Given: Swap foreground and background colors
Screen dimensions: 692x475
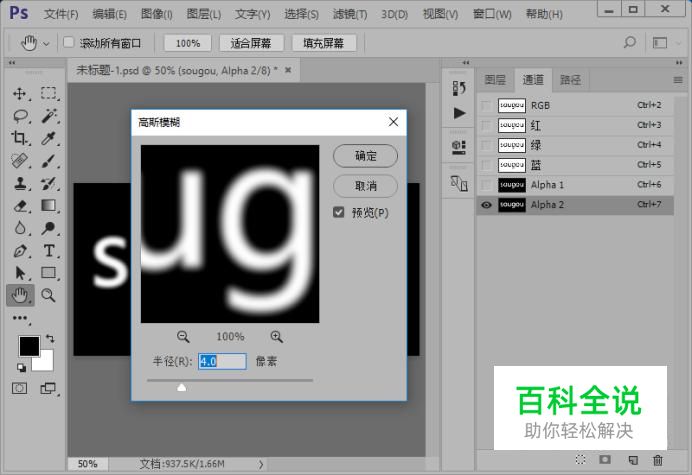Looking at the screenshot, I should (50, 339).
